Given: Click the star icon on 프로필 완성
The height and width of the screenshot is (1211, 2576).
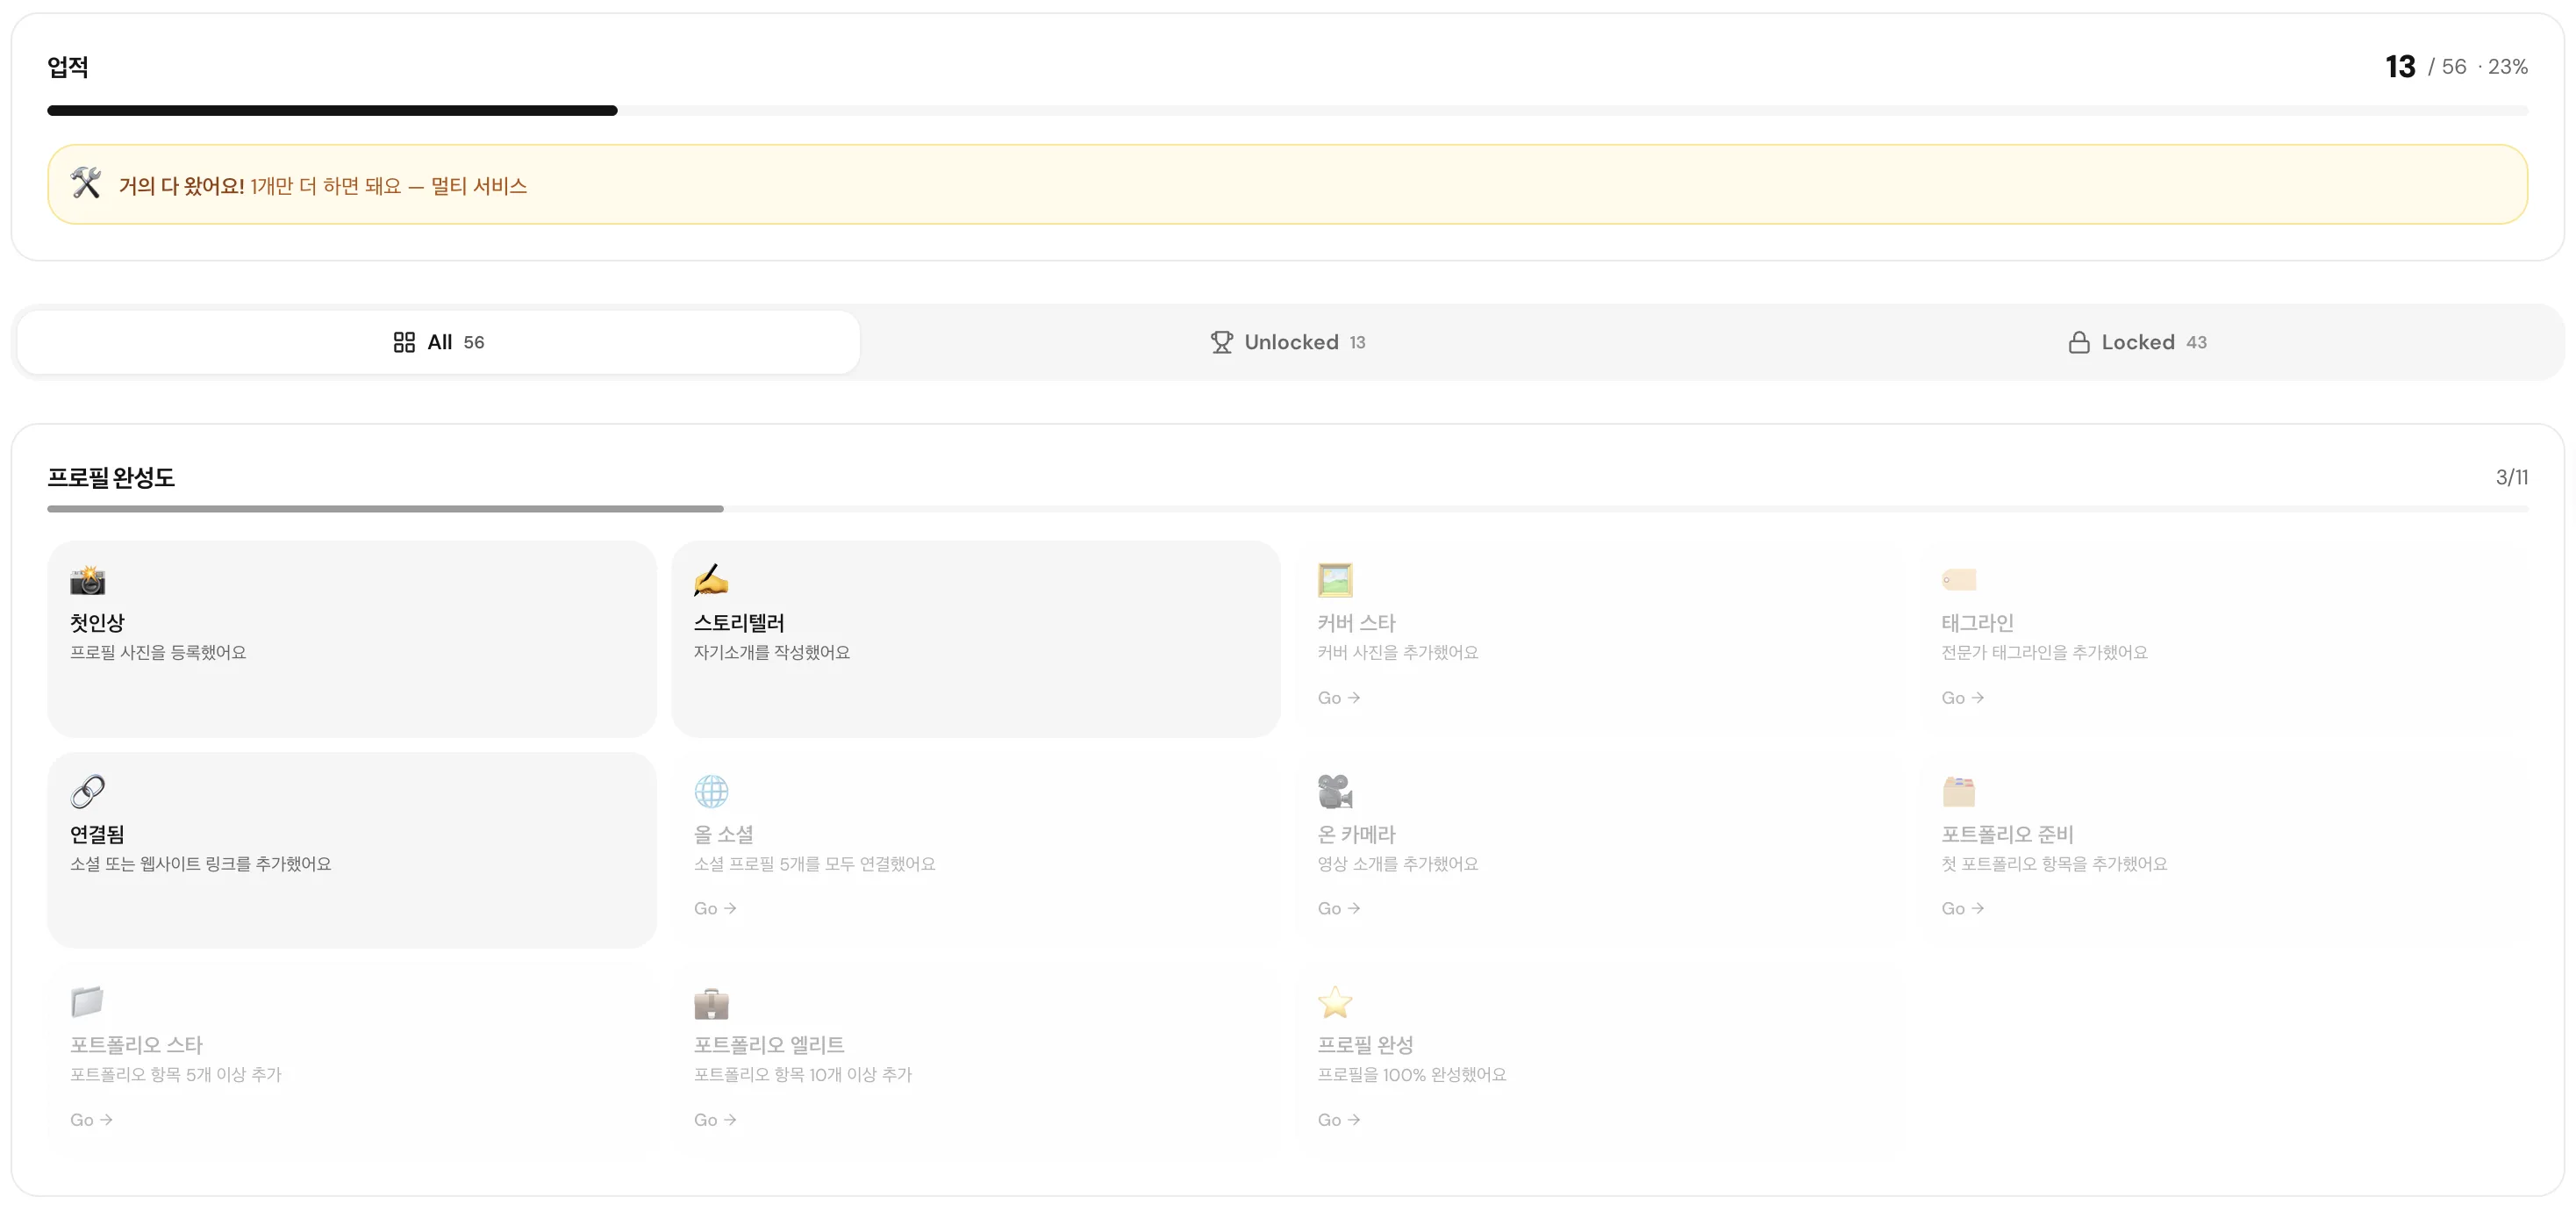Looking at the screenshot, I should [1335, 1002].
